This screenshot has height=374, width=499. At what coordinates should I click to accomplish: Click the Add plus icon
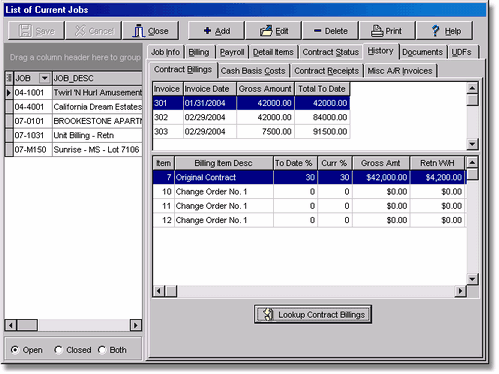(207, 31)
